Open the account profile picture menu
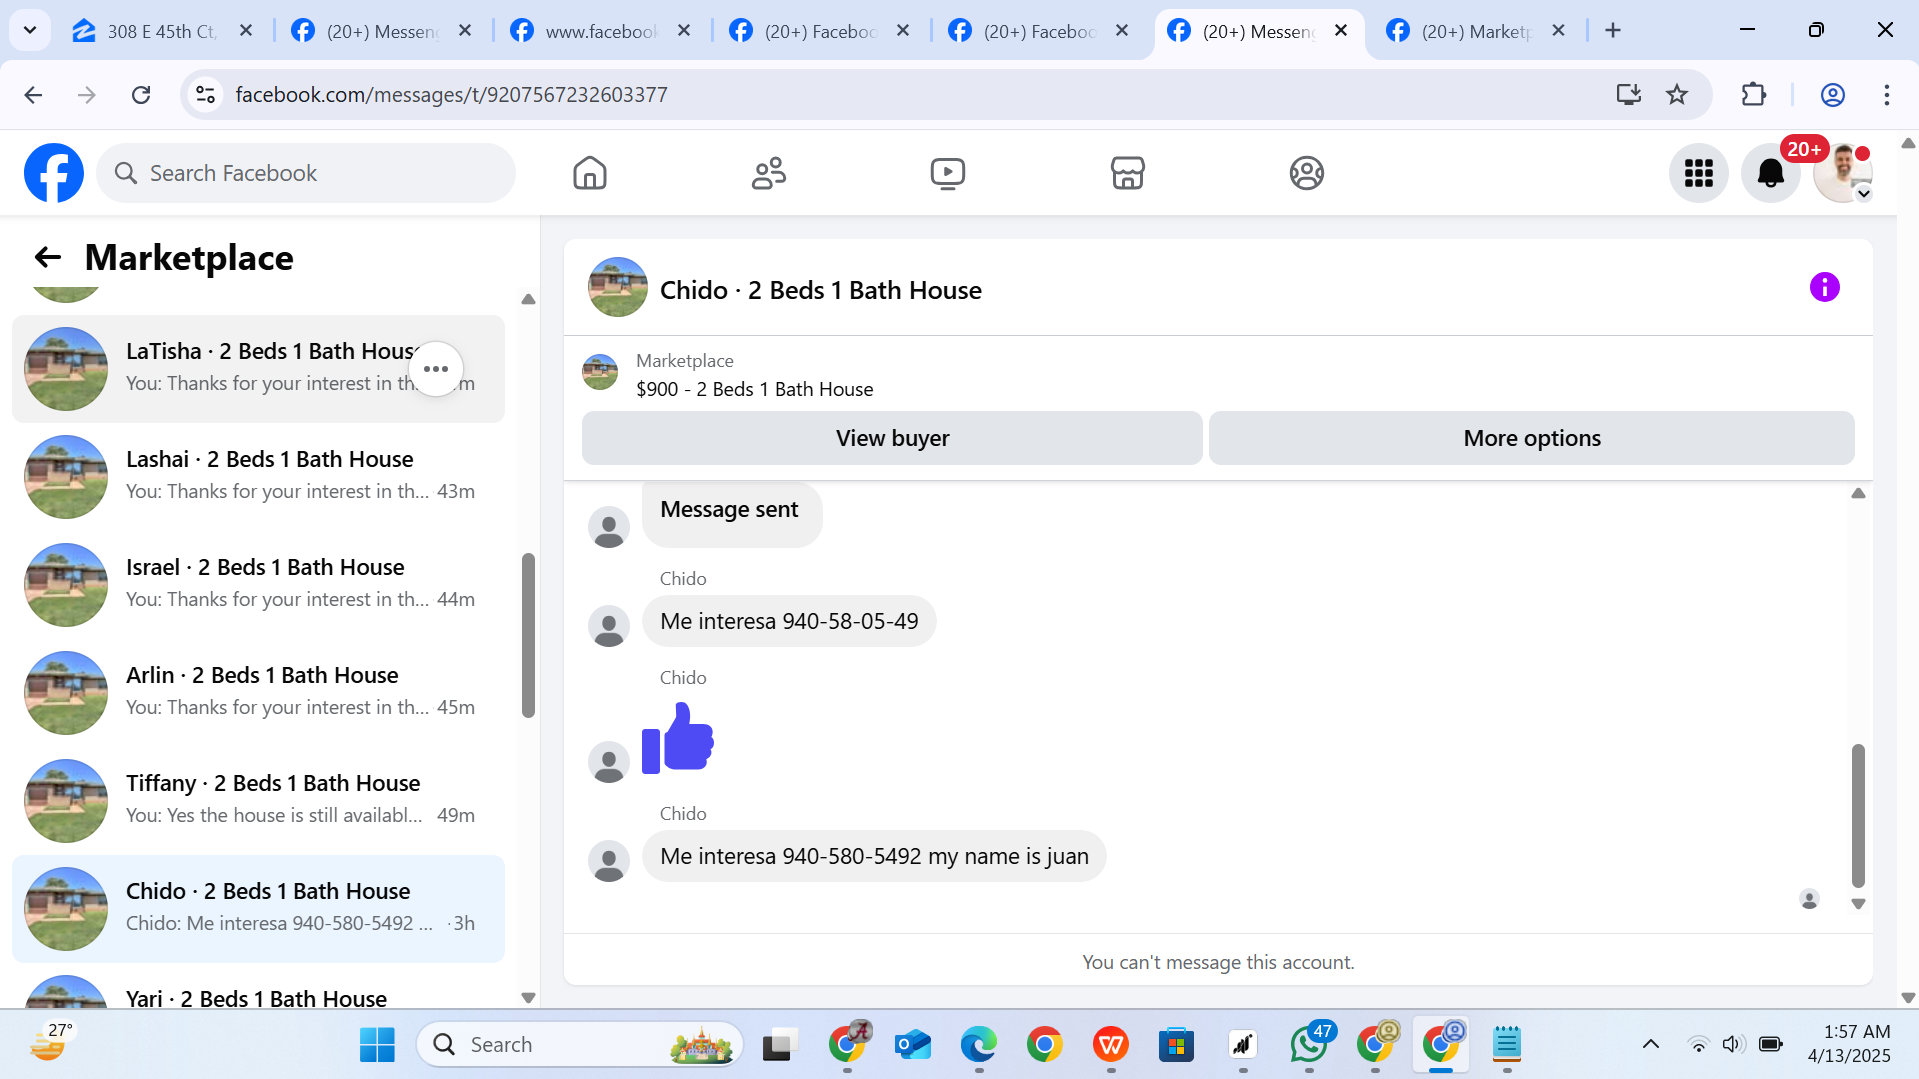The height and width of the screenshot is (1079, 1919). coord(1843,173)
